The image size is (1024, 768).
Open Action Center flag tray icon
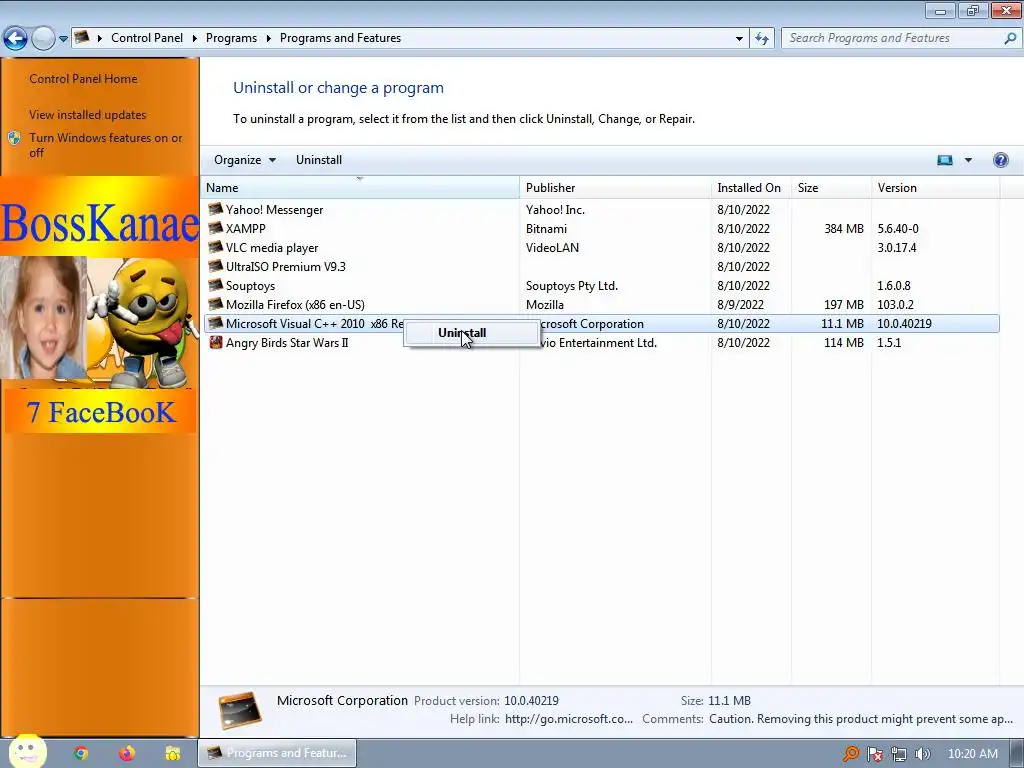point(874,754)
